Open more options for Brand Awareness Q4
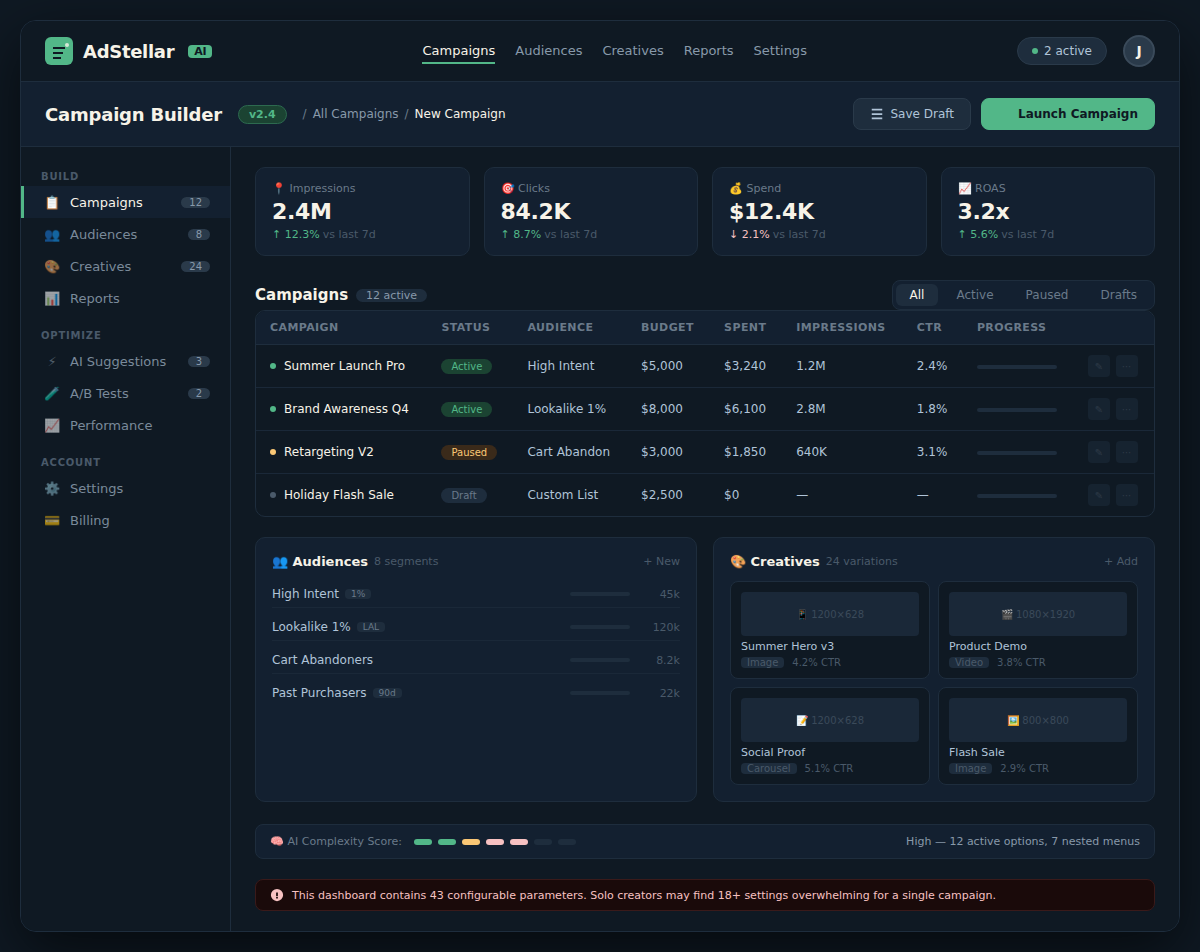 click(1127, 409)
